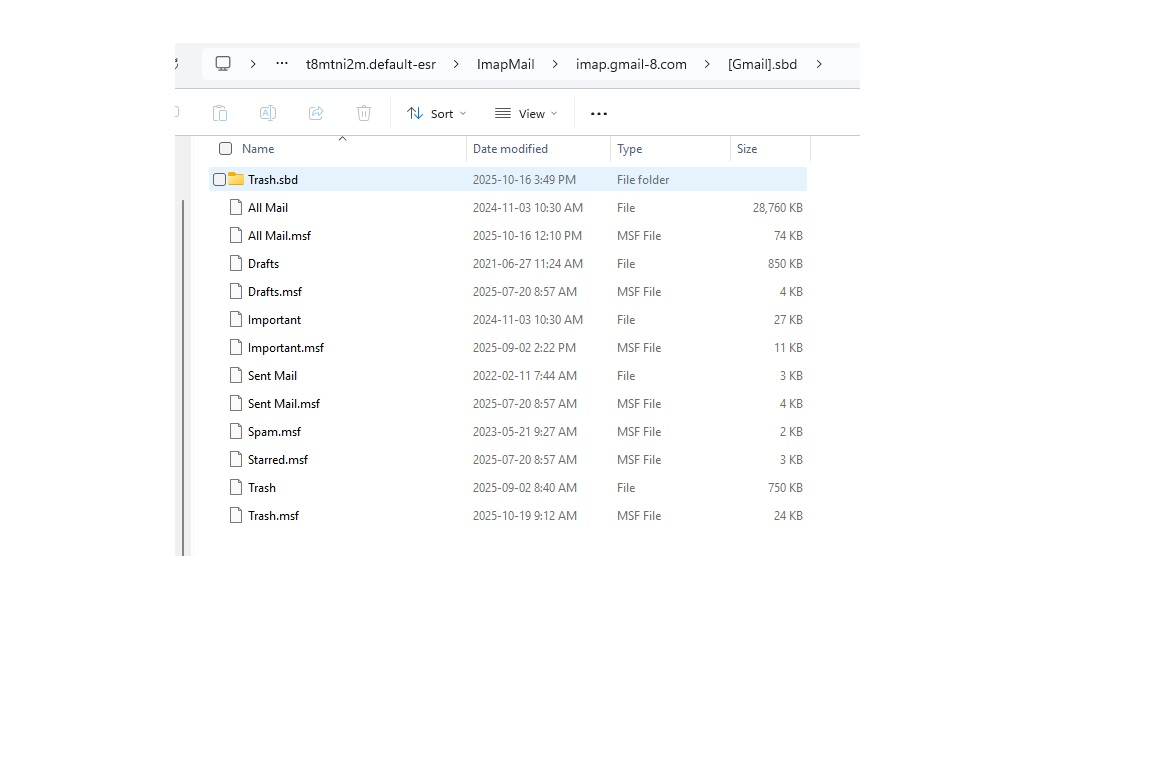The width and height of the screenshot is (1152, 758).
Task: Open the View dropdown
Action: (x=526, y=113)
